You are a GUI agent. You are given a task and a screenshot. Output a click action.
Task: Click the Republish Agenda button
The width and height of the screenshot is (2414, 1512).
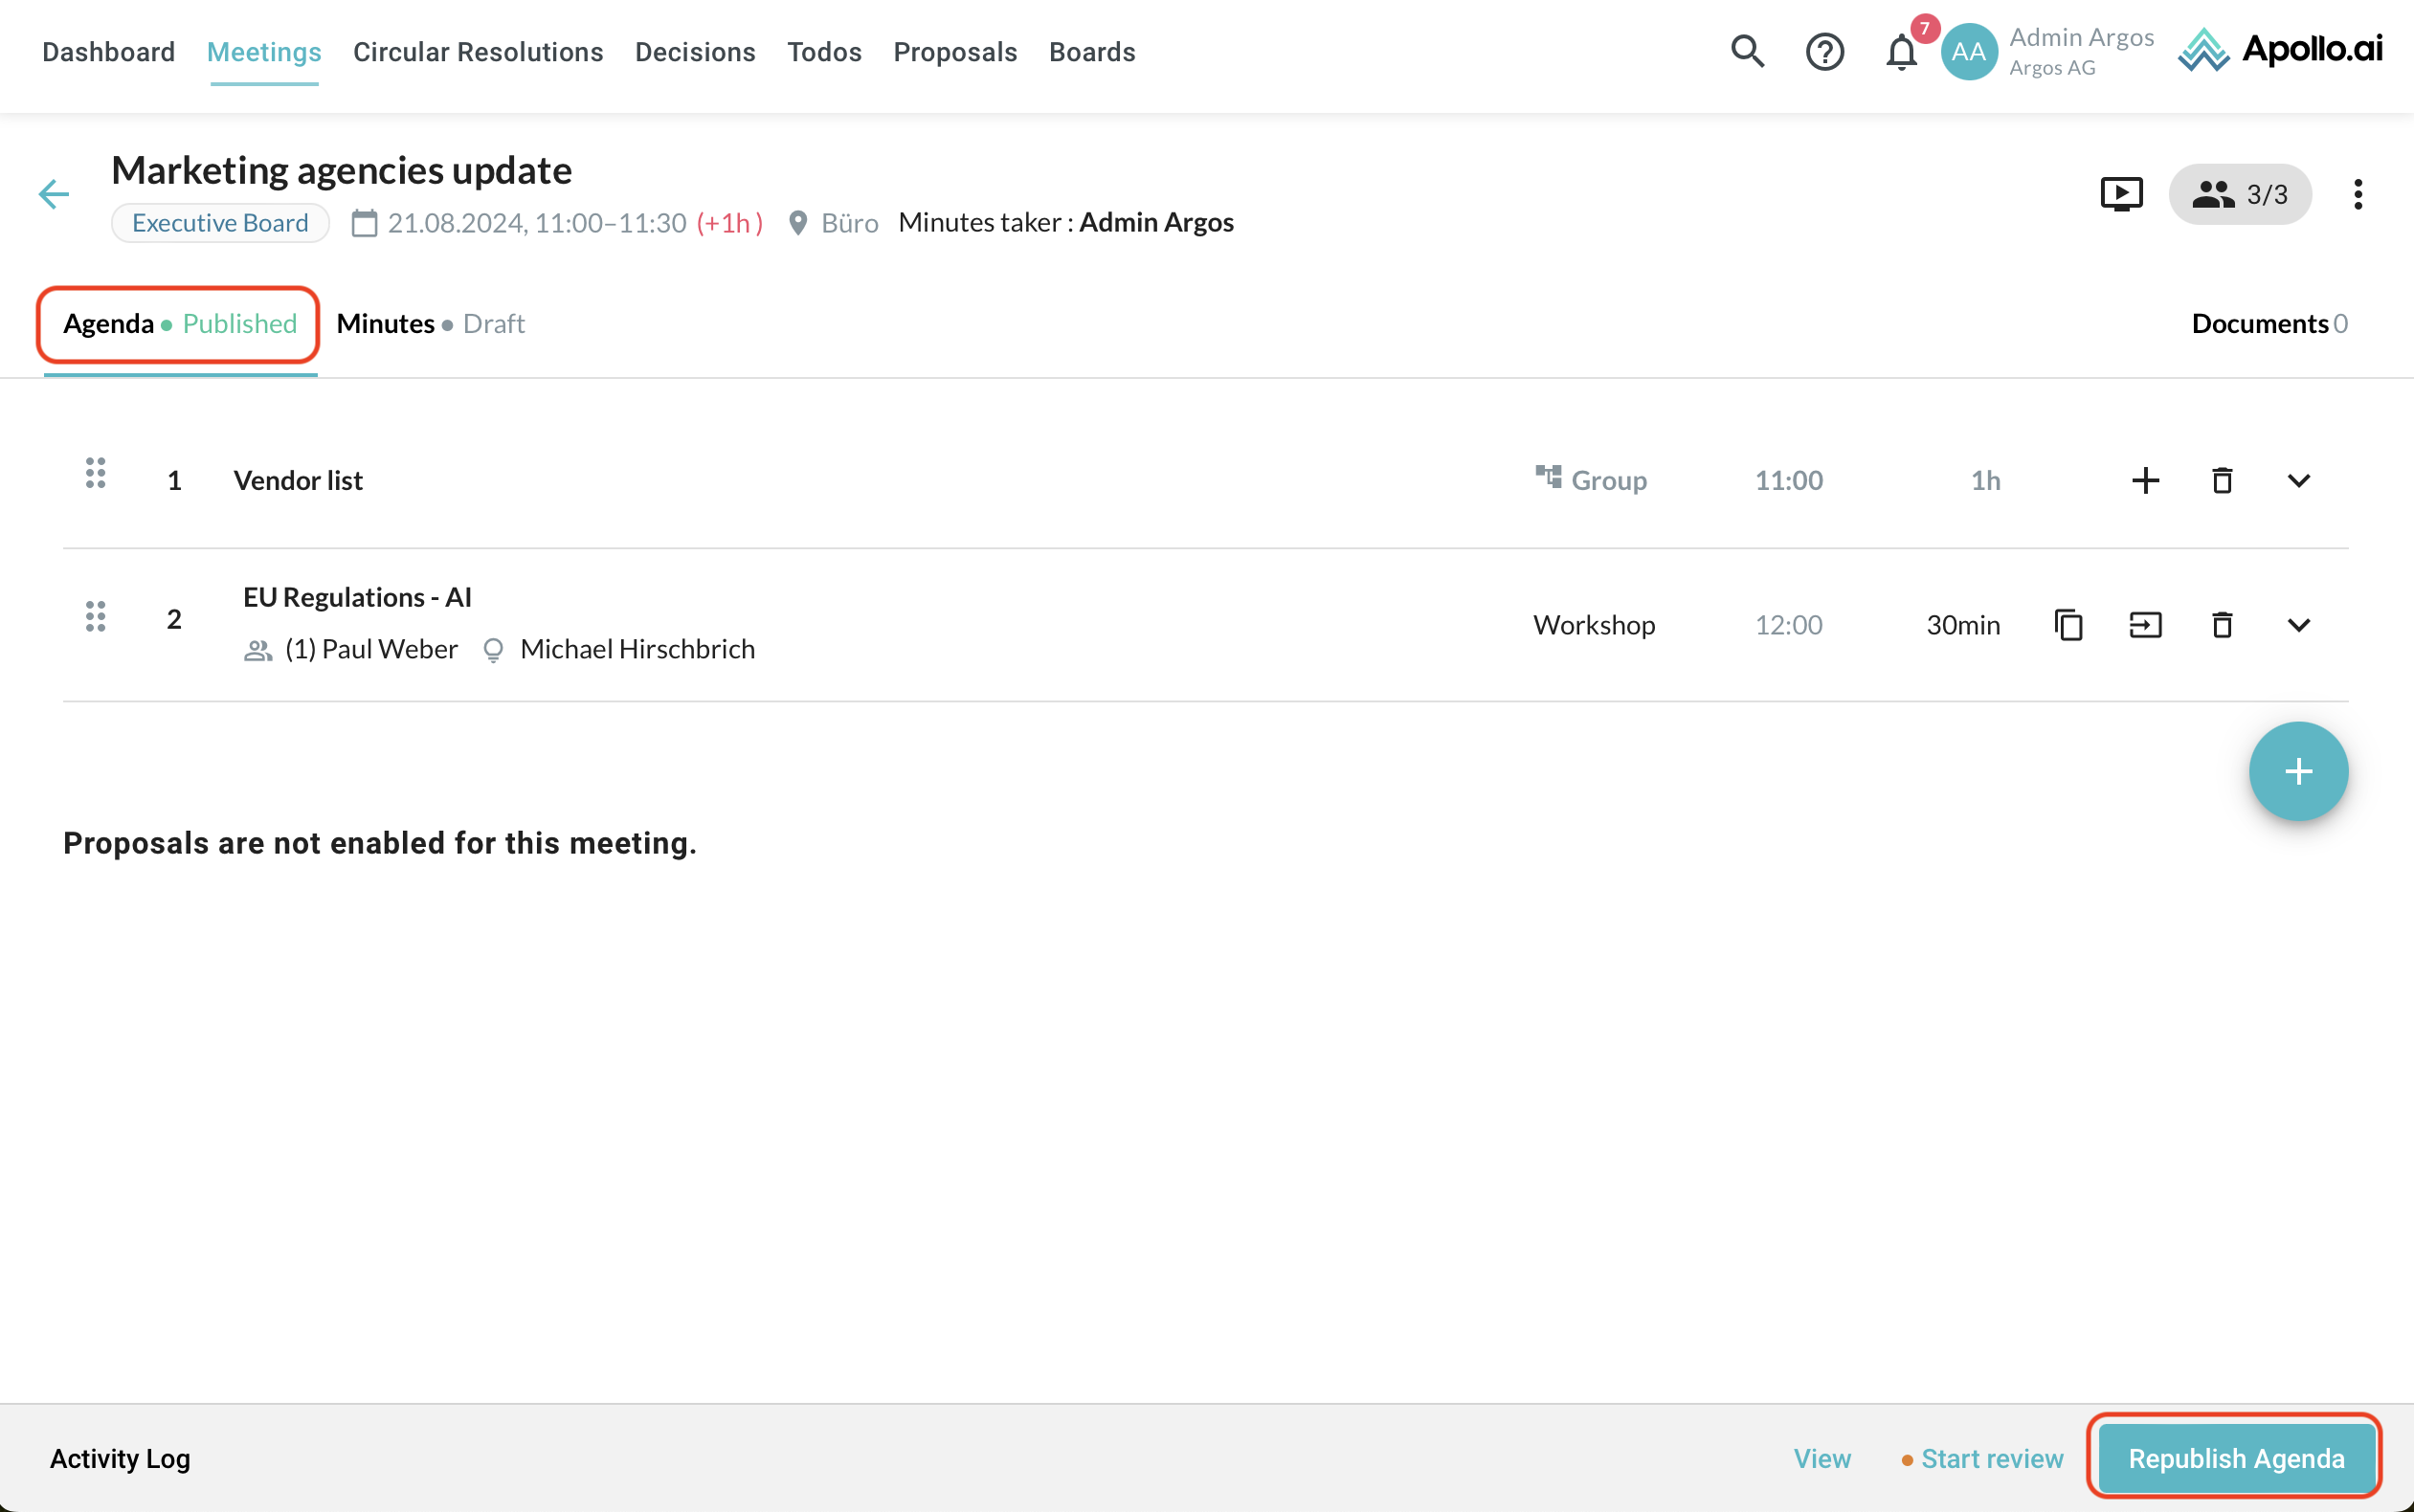click(x=2235, y=1458)
